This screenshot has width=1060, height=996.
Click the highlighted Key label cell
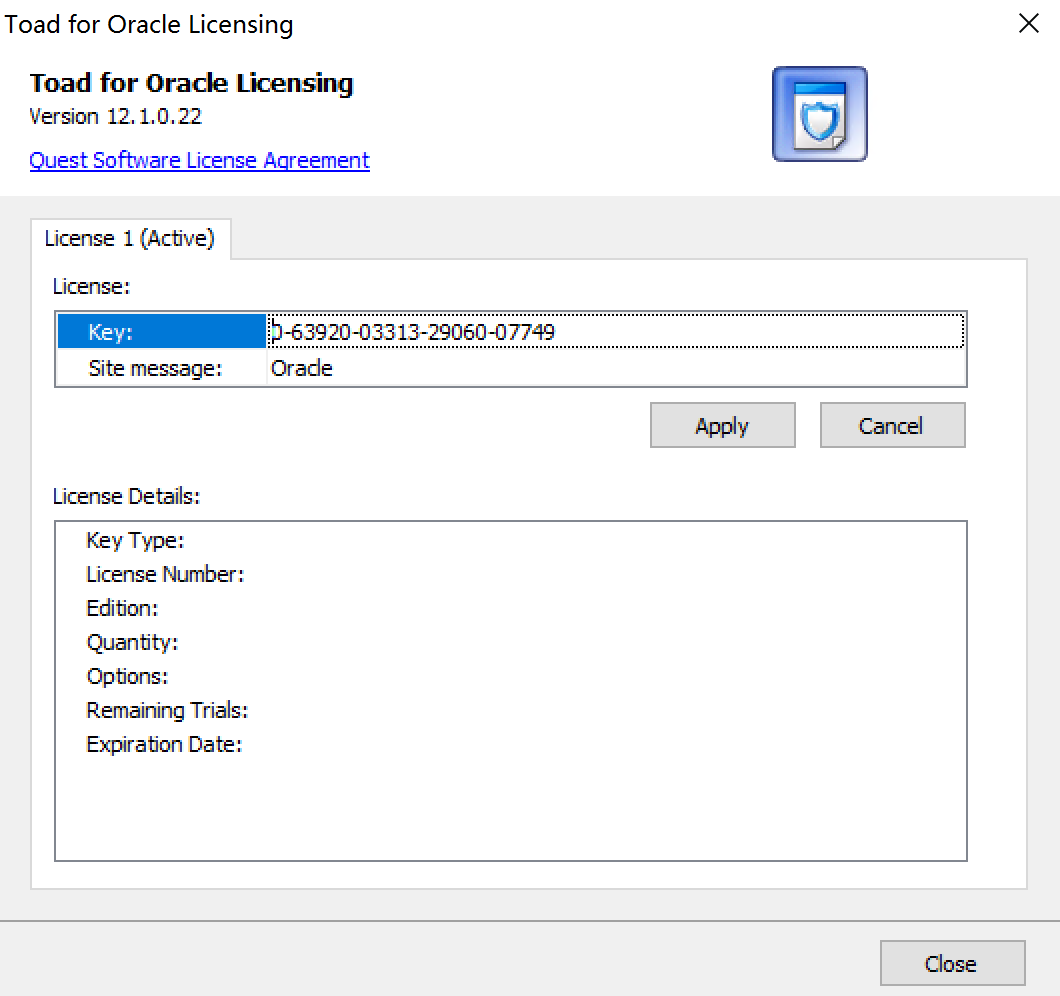click(x=161, y=332)
